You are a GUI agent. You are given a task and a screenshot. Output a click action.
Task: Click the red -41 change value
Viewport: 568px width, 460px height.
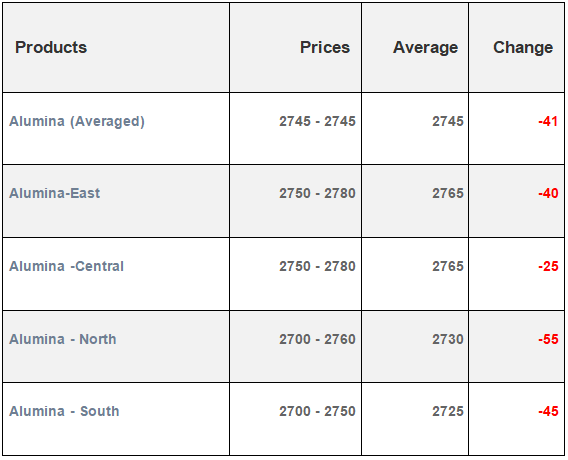click(x=548, y=121)
